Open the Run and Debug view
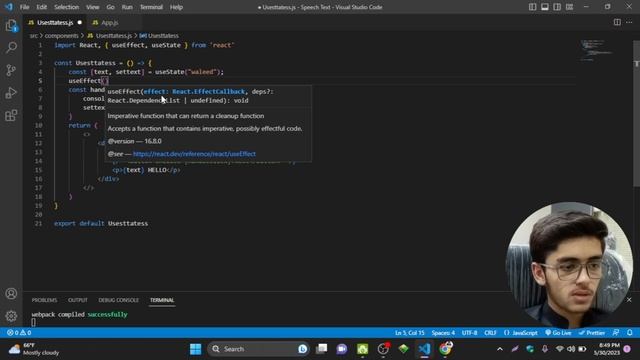Viewport: 640px width, 360px height. (11, 93)
